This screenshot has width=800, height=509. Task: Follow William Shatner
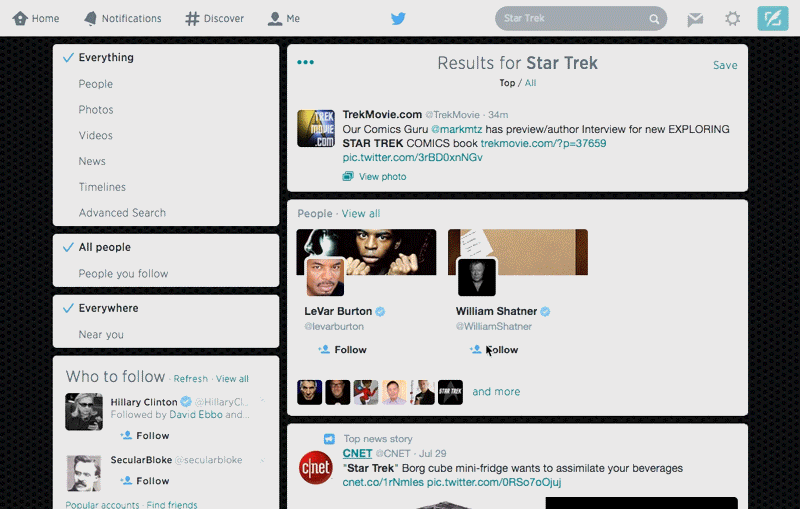pyautogui.click(x=494, y=350)
